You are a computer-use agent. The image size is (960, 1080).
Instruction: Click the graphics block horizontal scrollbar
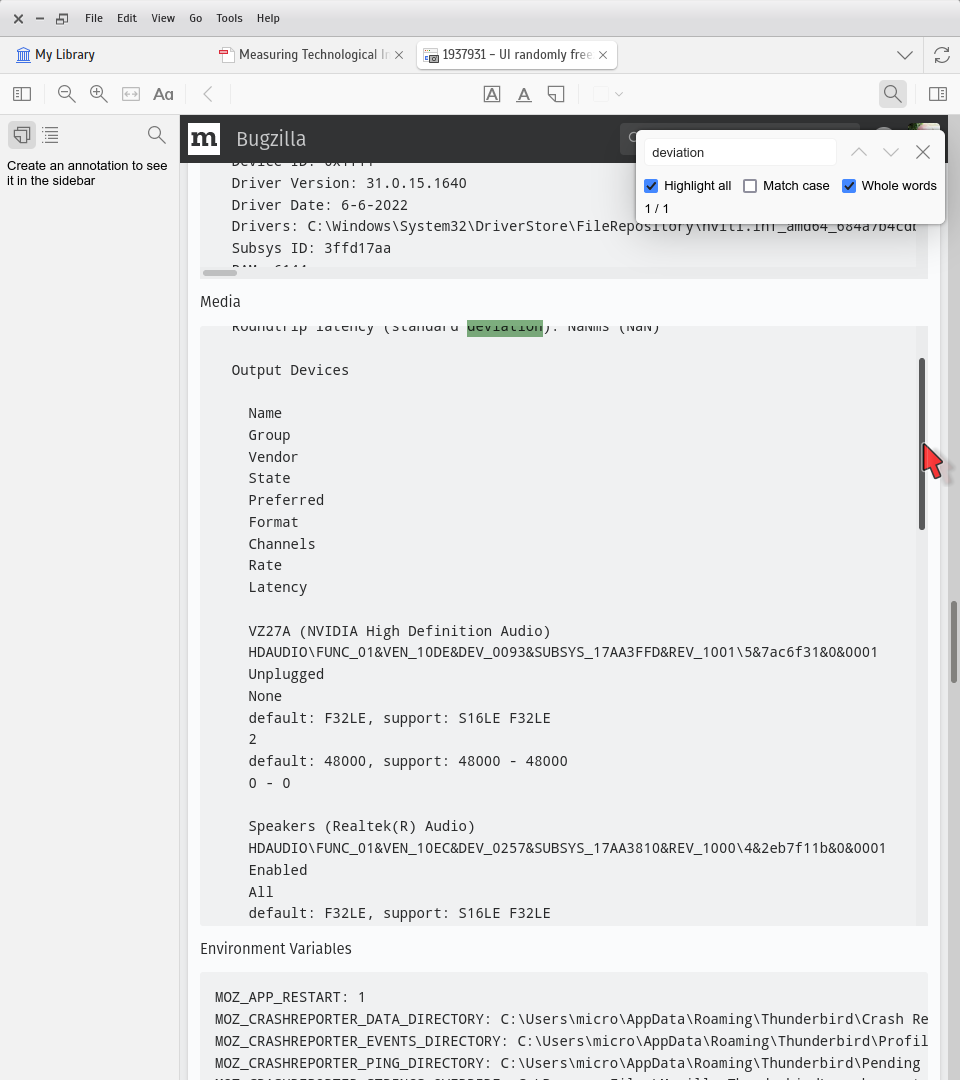click(220, 273)
